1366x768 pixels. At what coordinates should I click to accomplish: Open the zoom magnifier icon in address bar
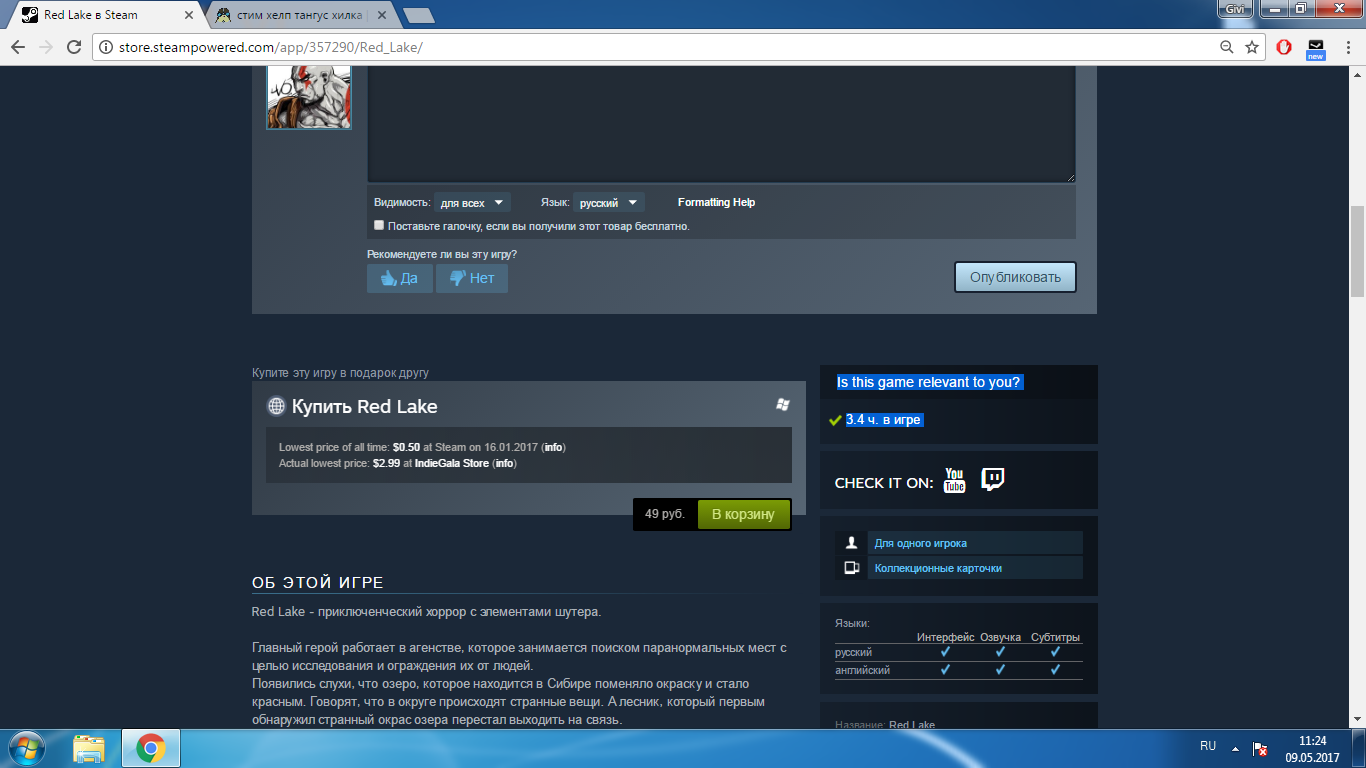click(1227, 47)
